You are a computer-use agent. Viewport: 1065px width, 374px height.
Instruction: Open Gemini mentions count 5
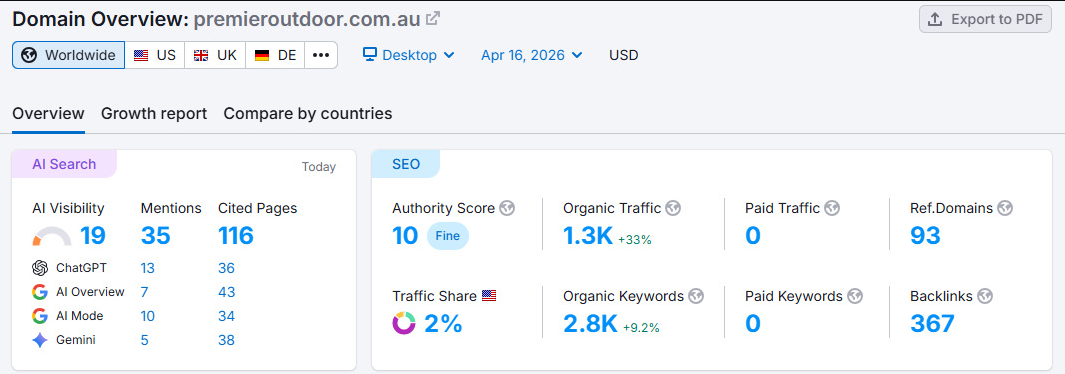click(145, 340)
